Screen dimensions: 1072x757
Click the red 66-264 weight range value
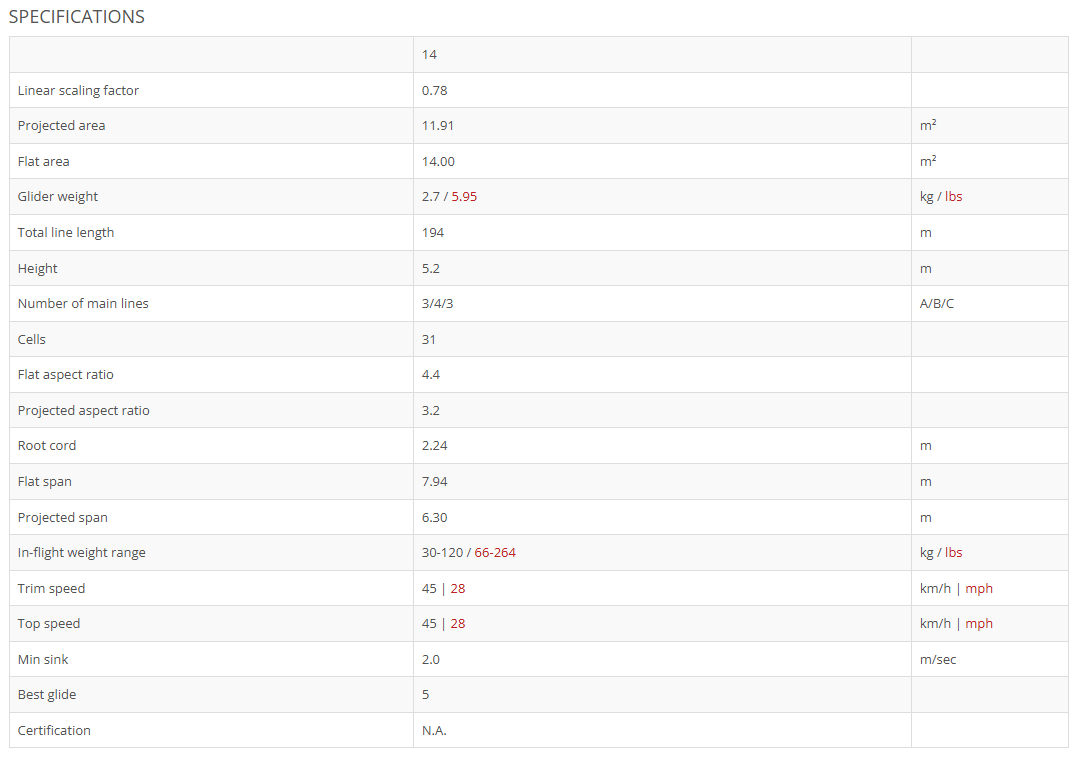(495, 553)
